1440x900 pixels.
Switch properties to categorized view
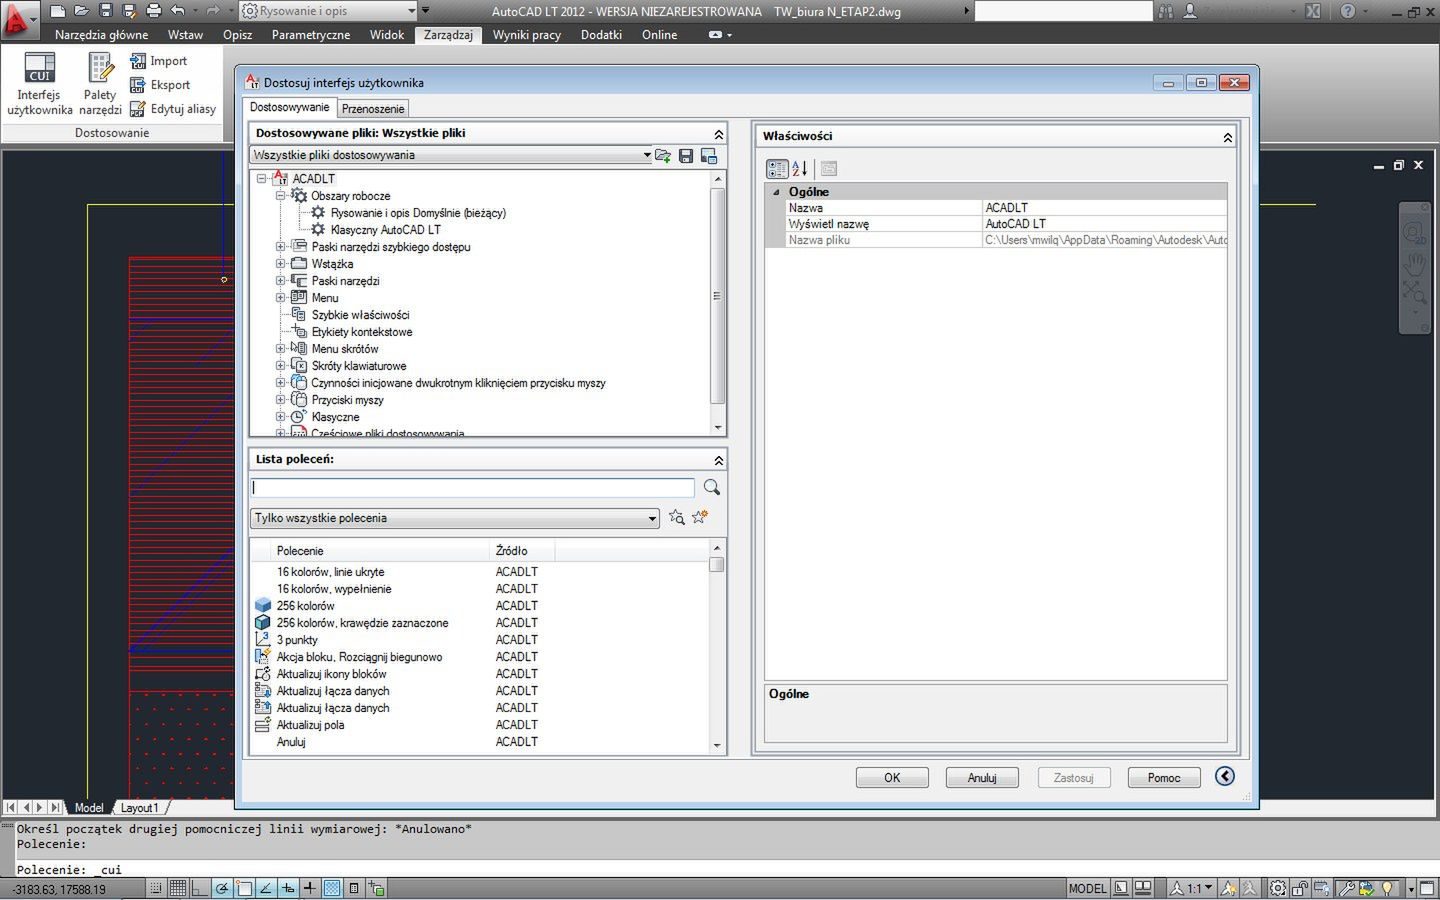point(777,169)
